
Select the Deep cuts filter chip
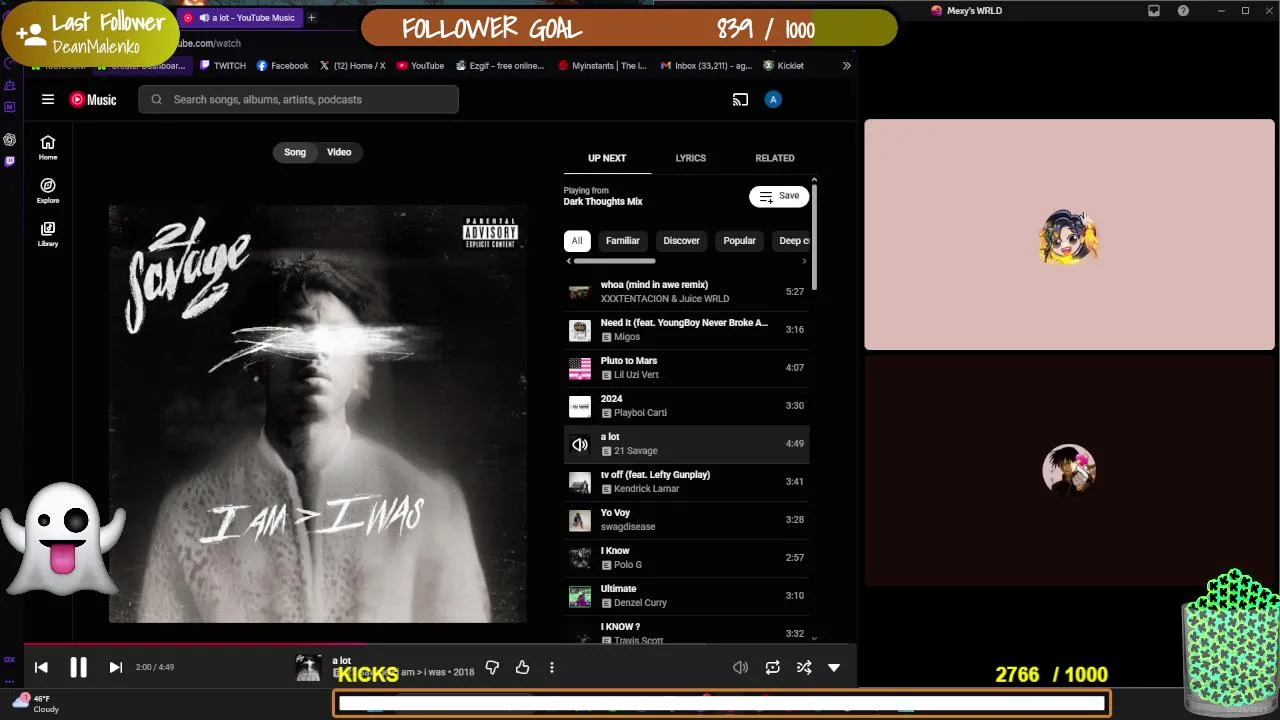[792, 240]
